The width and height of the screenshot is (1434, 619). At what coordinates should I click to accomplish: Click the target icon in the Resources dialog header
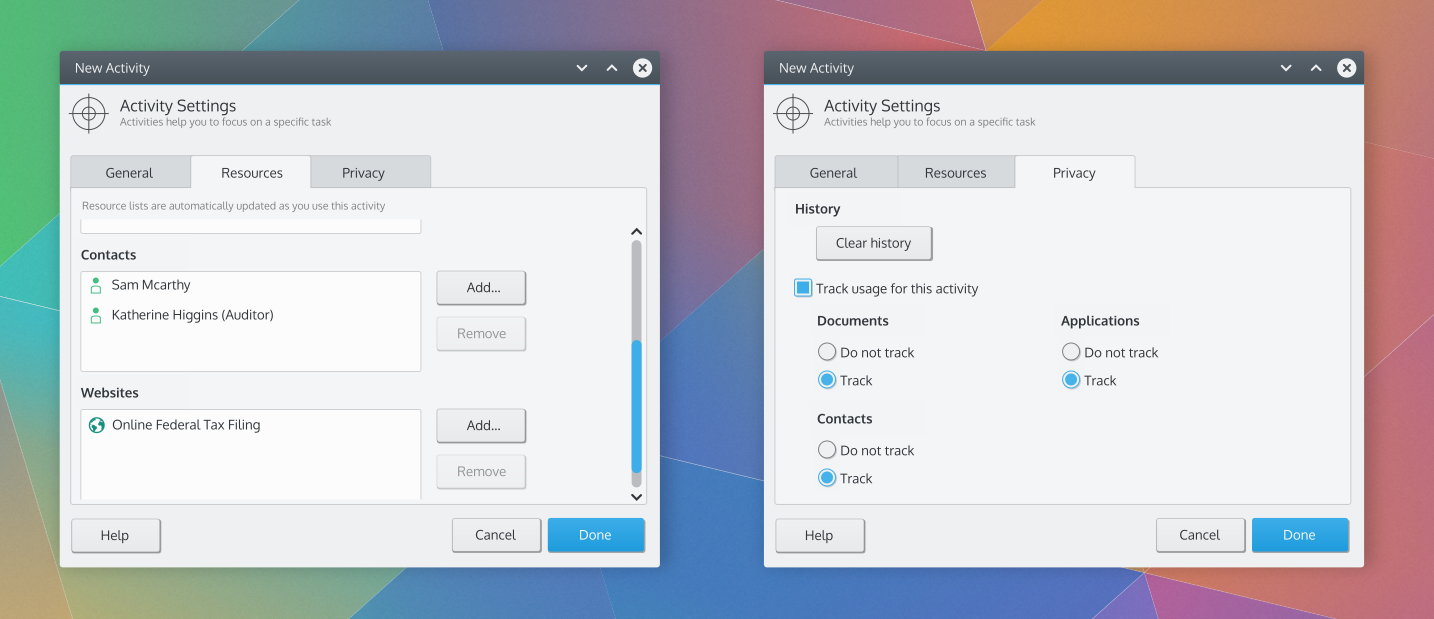88,113
